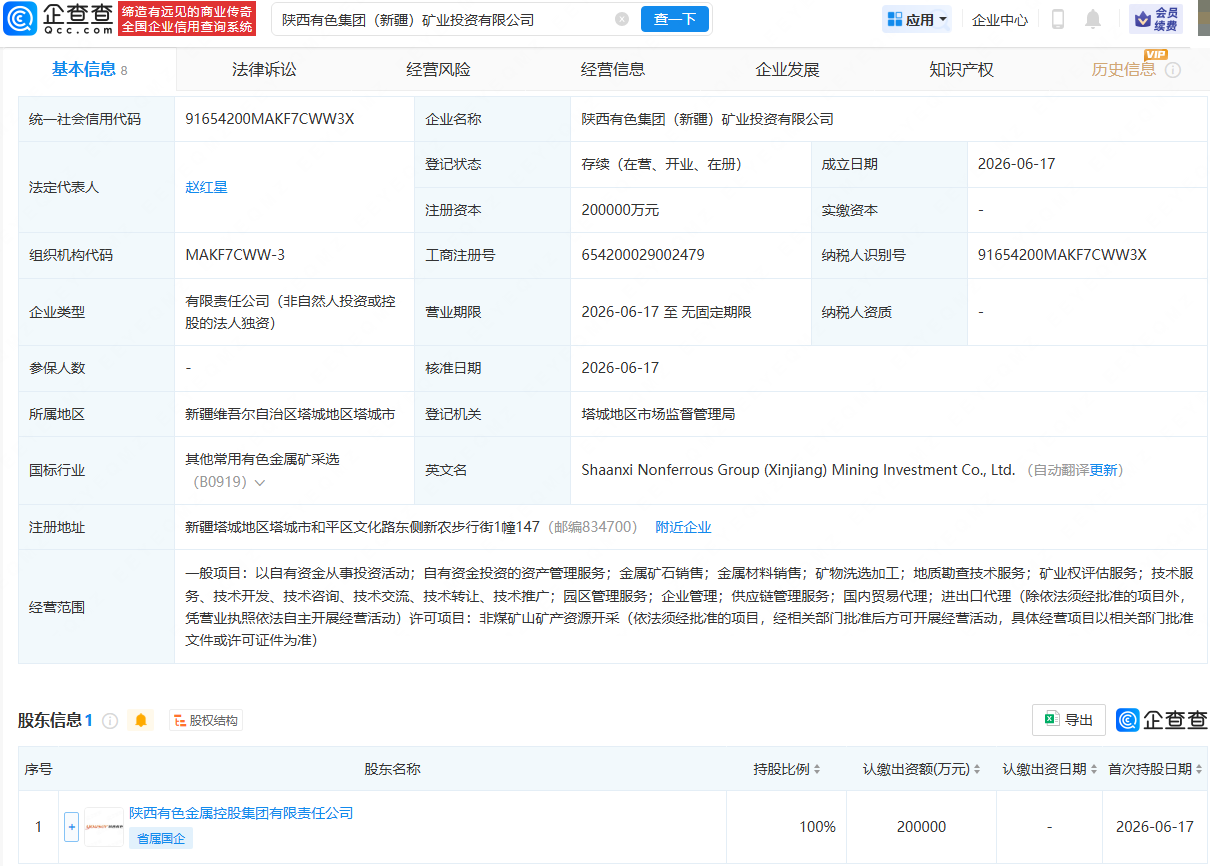
Task: Select the English name Shaanxi Nonferrous Group text
Action: 798,470
